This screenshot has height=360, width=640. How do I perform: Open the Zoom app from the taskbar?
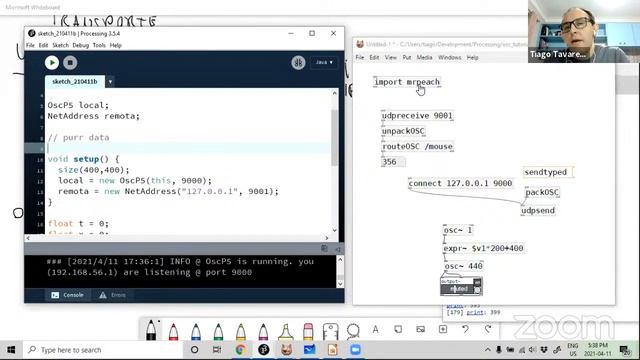355,350
